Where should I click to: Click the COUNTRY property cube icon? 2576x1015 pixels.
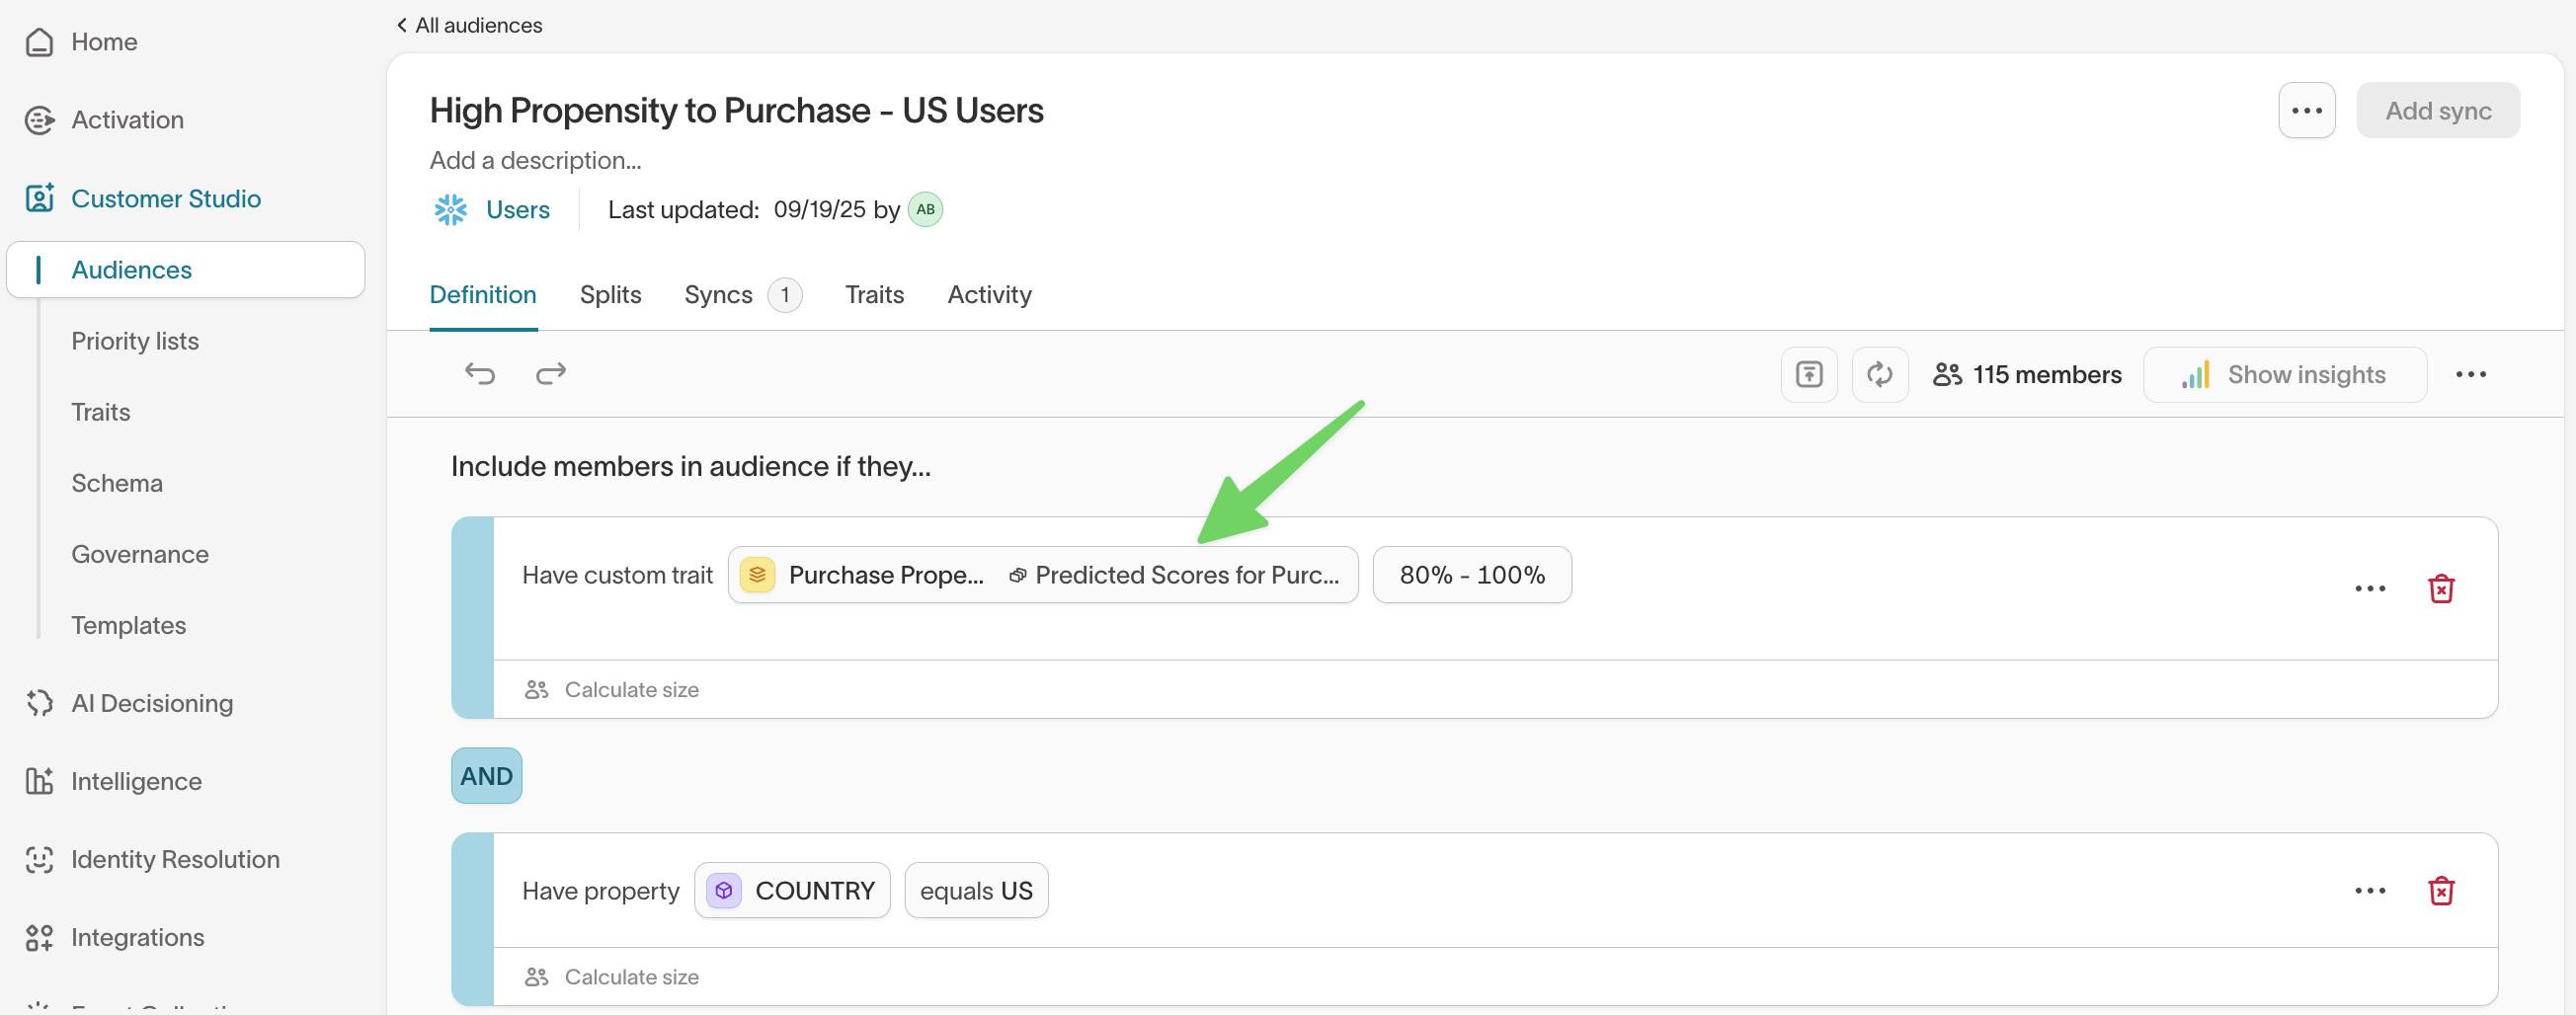(x=723, y=890)
